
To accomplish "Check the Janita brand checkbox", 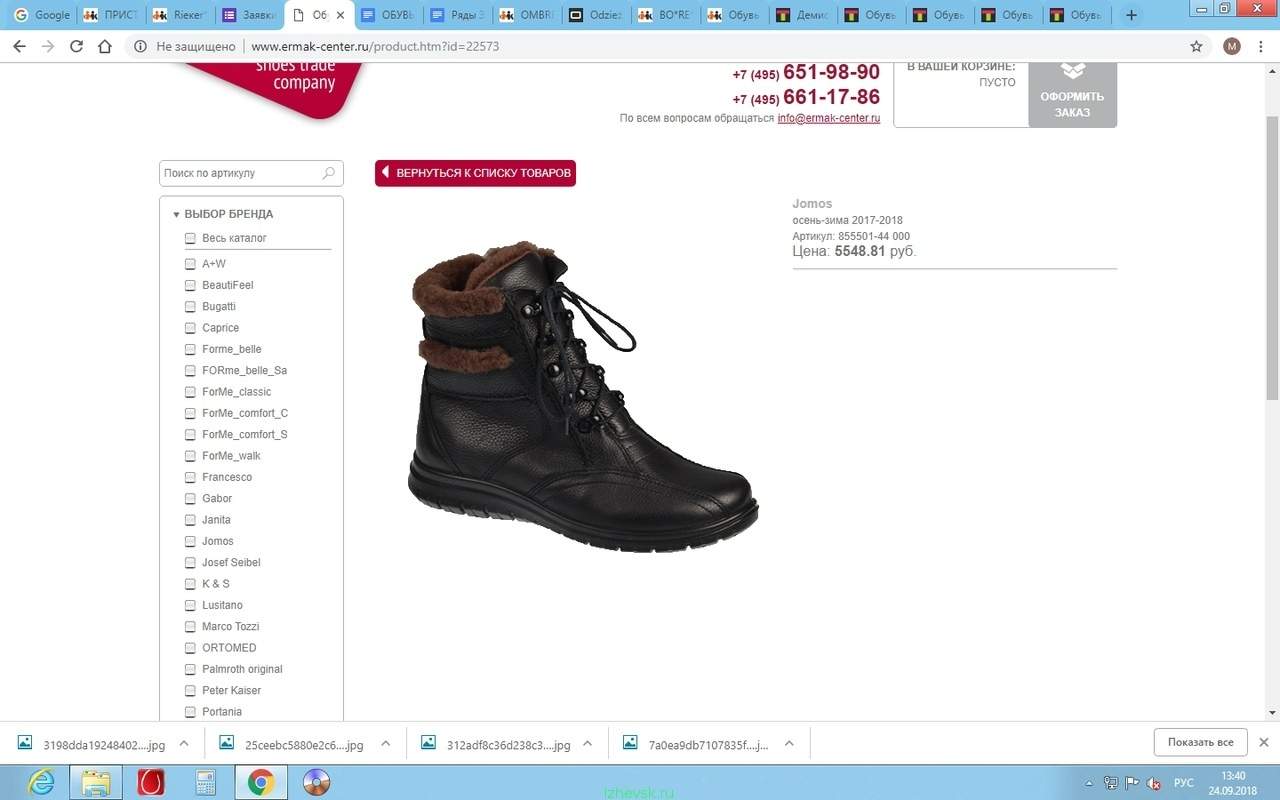I will tap(190, 520).
